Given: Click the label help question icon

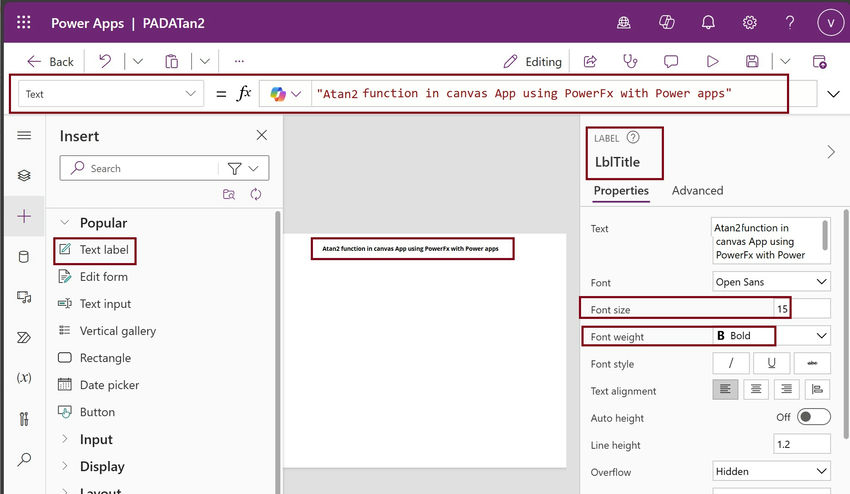Looking at the screenshot, I should [x=633, y=138].
